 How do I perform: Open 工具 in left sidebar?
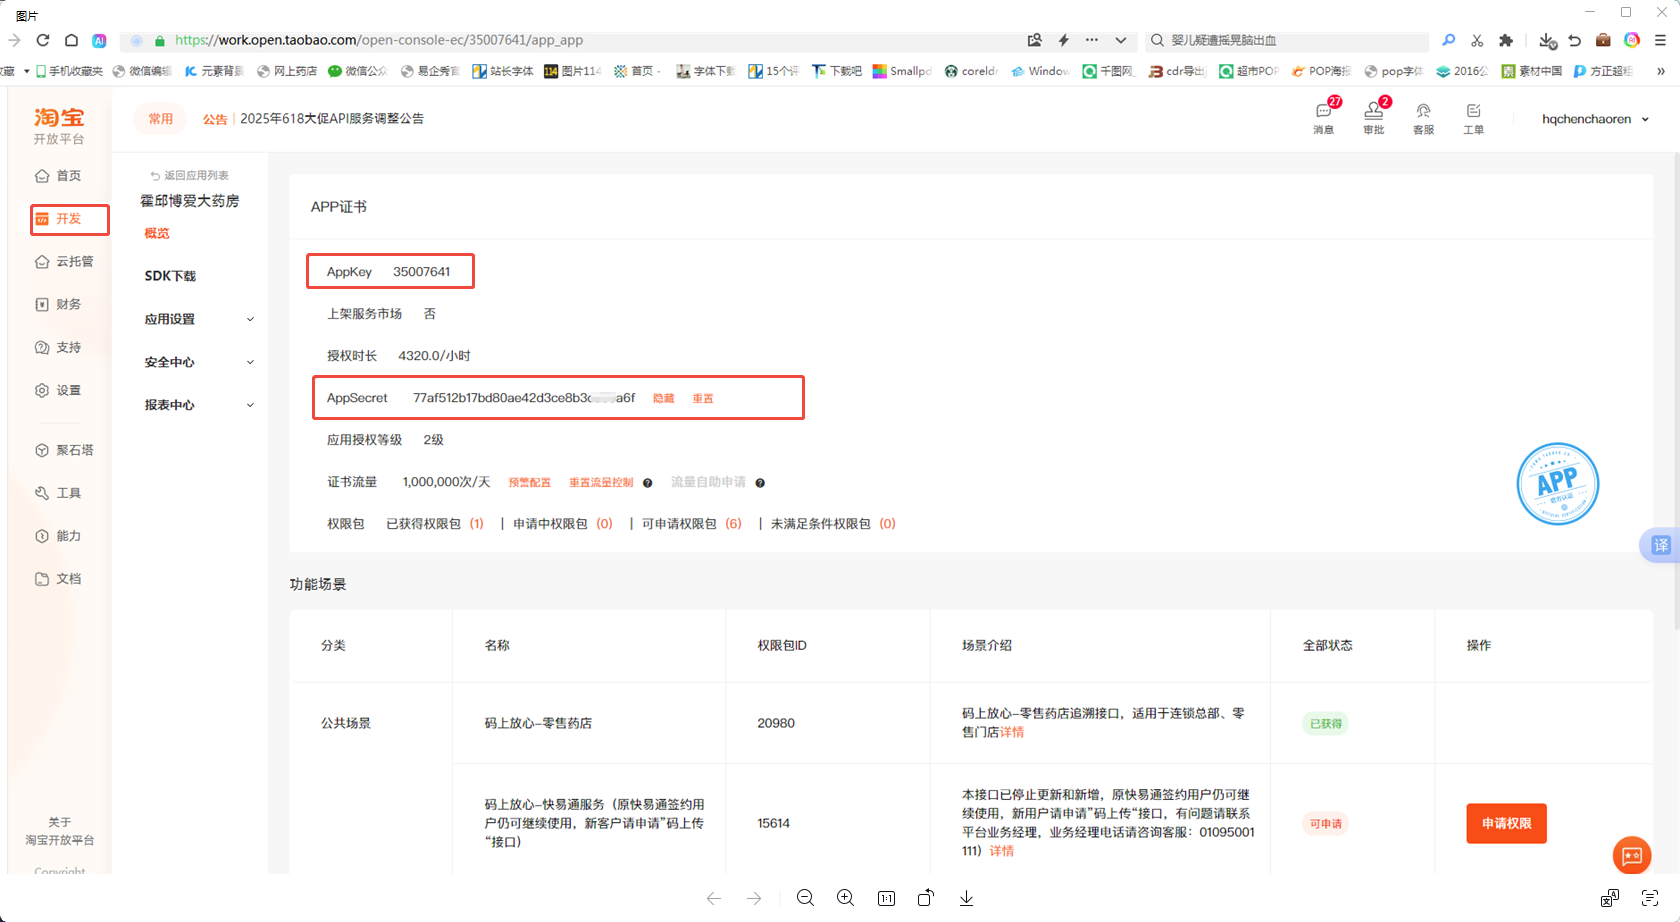pyautogui.click(x=58, y=494)
